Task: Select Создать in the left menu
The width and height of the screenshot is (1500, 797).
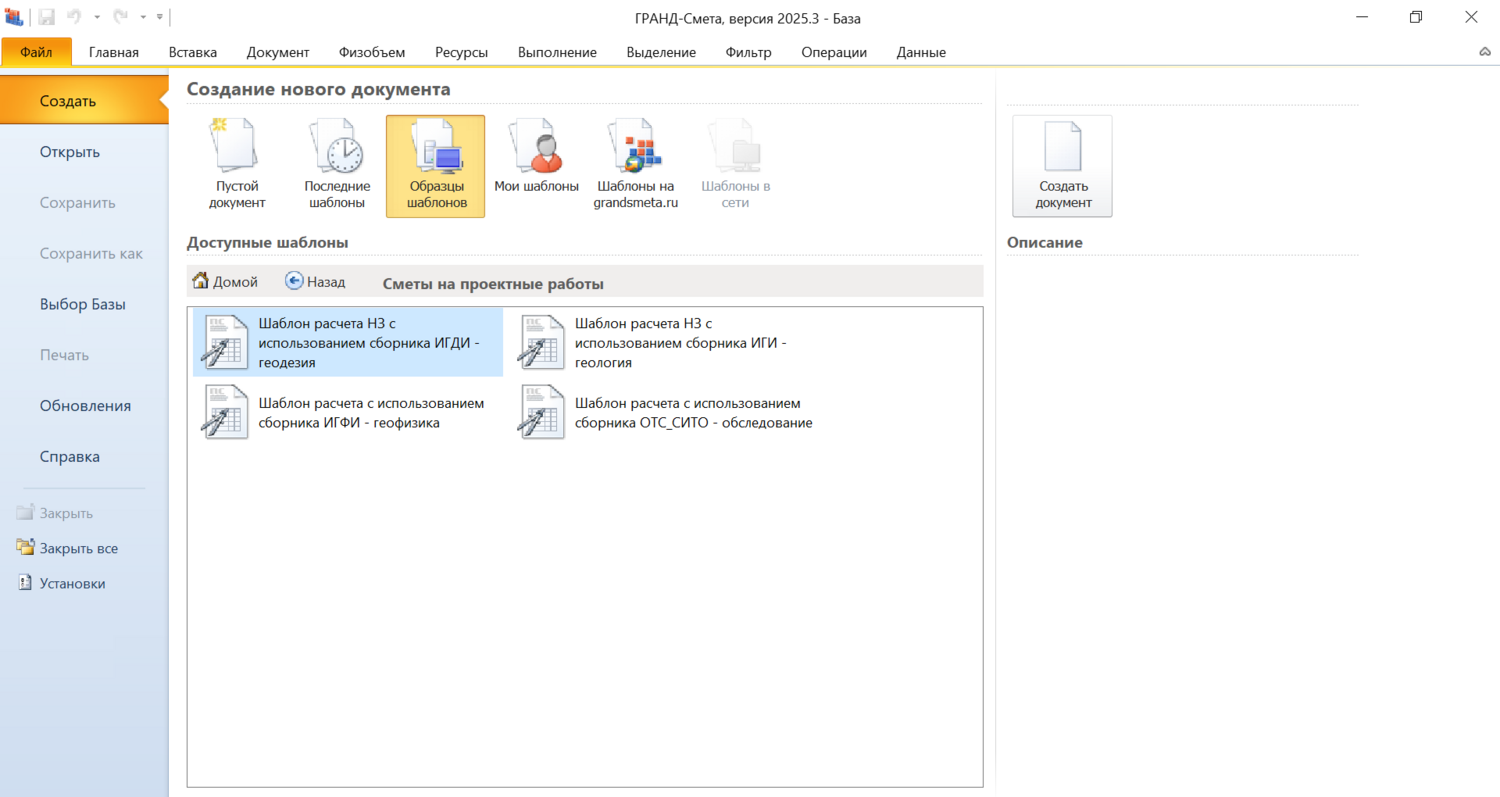Action: pyautogui.click(x=84, y=101)
